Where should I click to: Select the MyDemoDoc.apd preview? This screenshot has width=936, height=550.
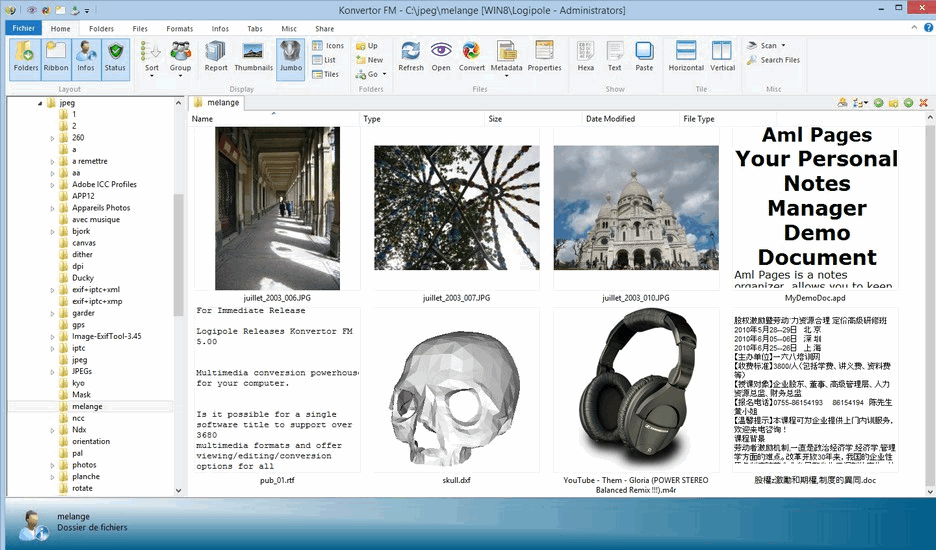pyautogui.click(x=815, y=208)
